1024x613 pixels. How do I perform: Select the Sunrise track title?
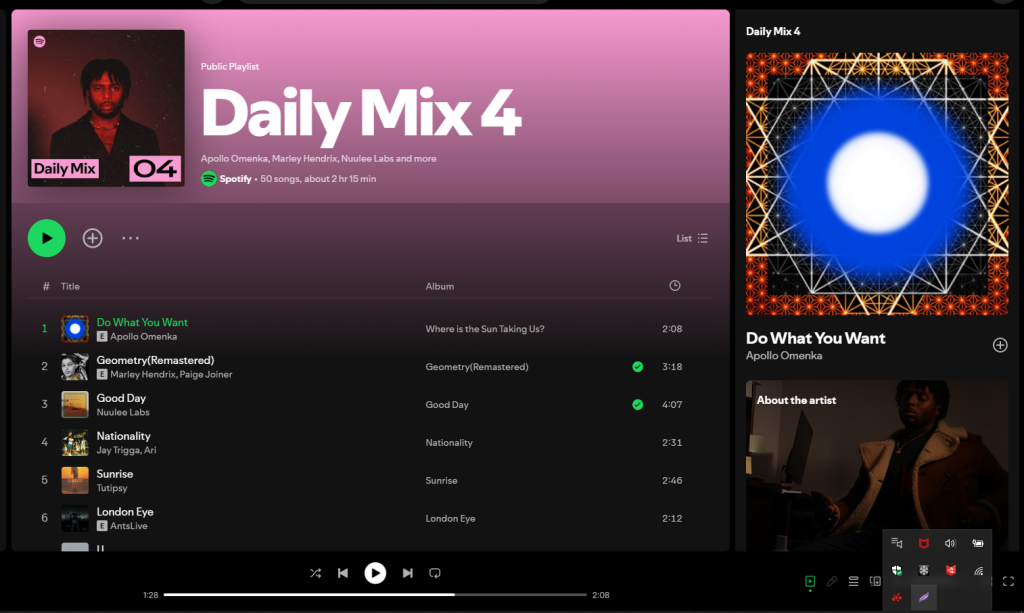click(115, 474)
